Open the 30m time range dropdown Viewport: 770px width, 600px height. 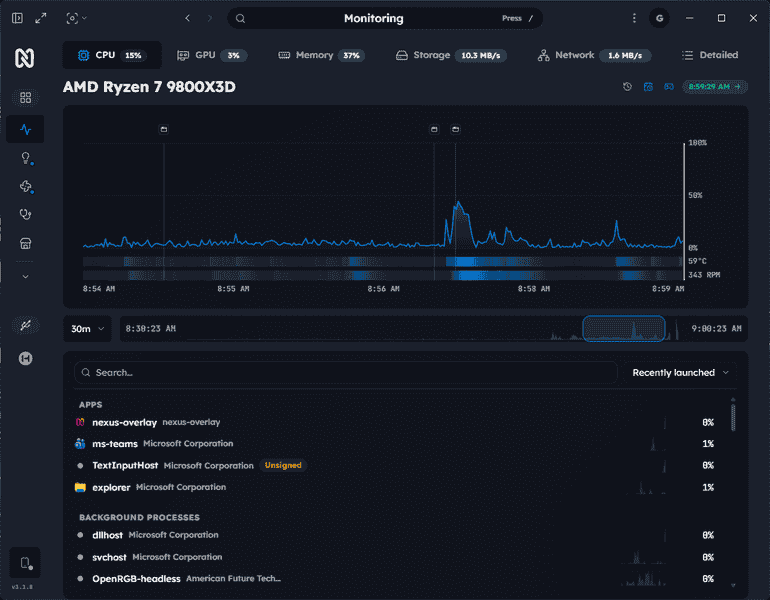pos(87,328)
